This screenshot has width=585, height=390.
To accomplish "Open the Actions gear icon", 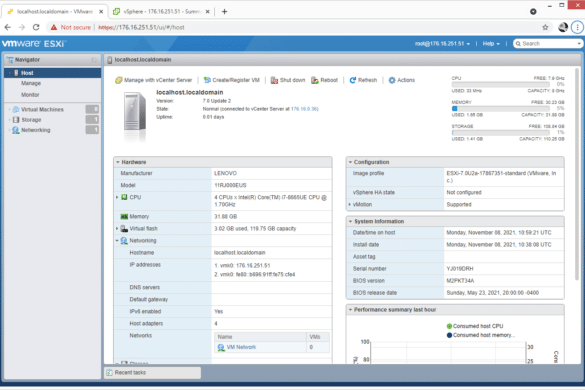I will (392, 80).
